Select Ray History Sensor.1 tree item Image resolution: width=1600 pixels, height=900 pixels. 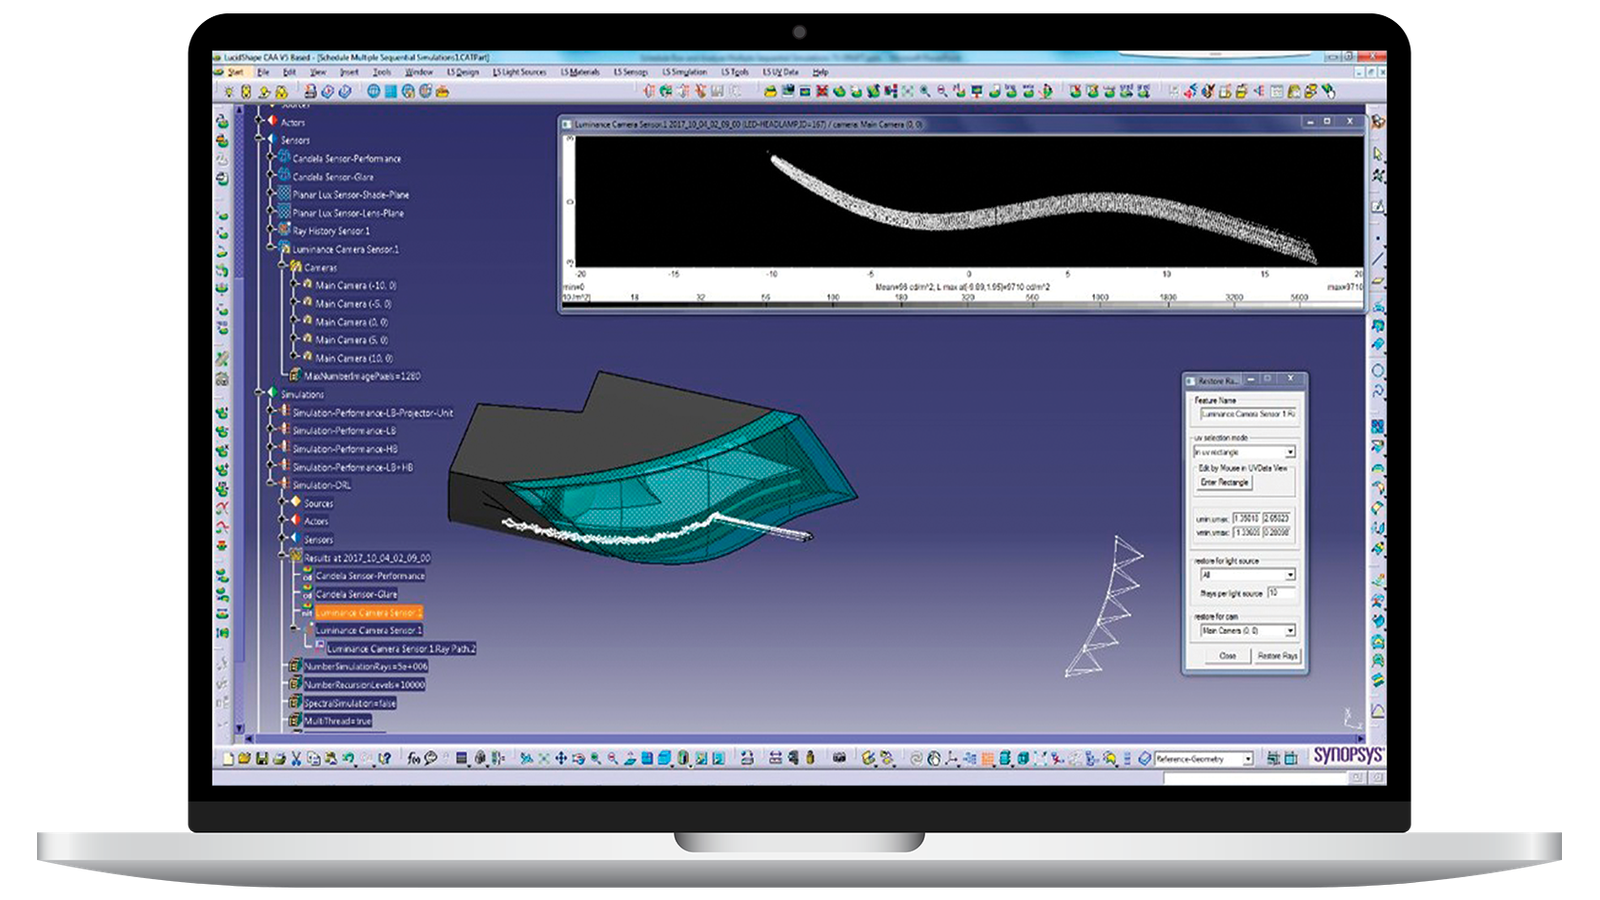(331, 231)
